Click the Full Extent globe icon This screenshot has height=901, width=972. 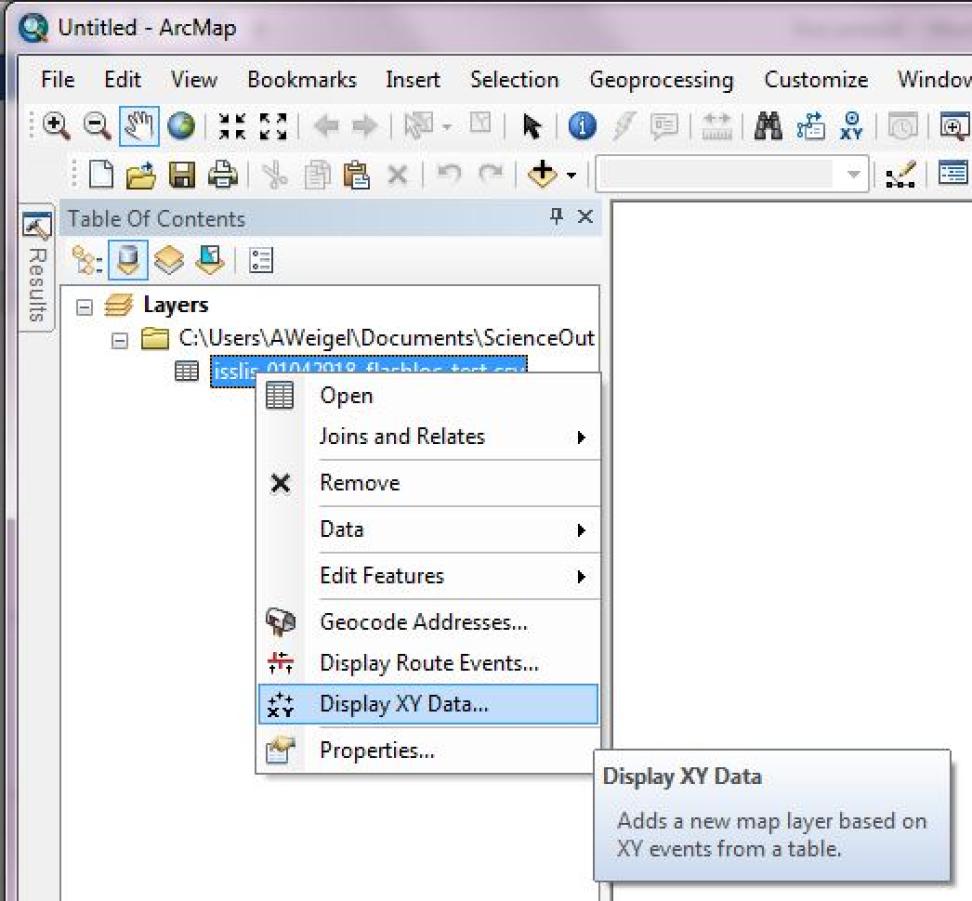(x=181, y=126)
